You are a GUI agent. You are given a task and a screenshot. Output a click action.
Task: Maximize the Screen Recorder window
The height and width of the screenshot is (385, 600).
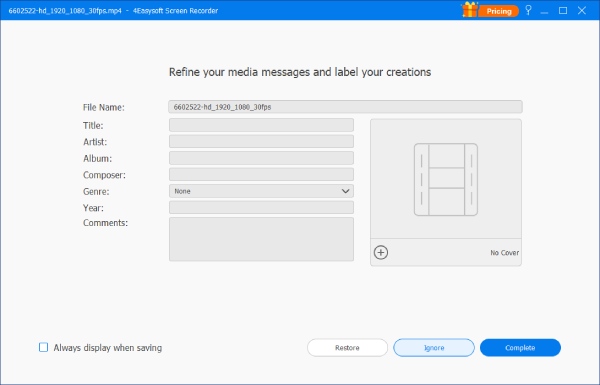(x=563, y=11)
